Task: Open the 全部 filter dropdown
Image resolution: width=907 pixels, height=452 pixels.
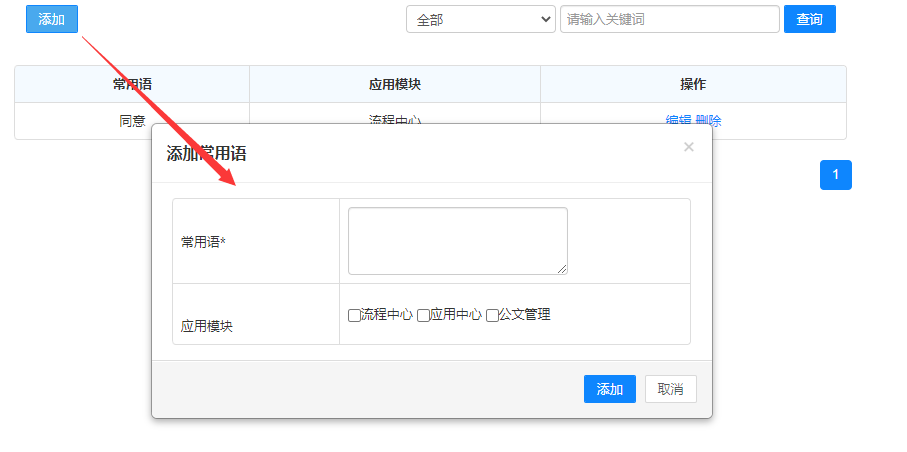Action: tap(480, 19)
